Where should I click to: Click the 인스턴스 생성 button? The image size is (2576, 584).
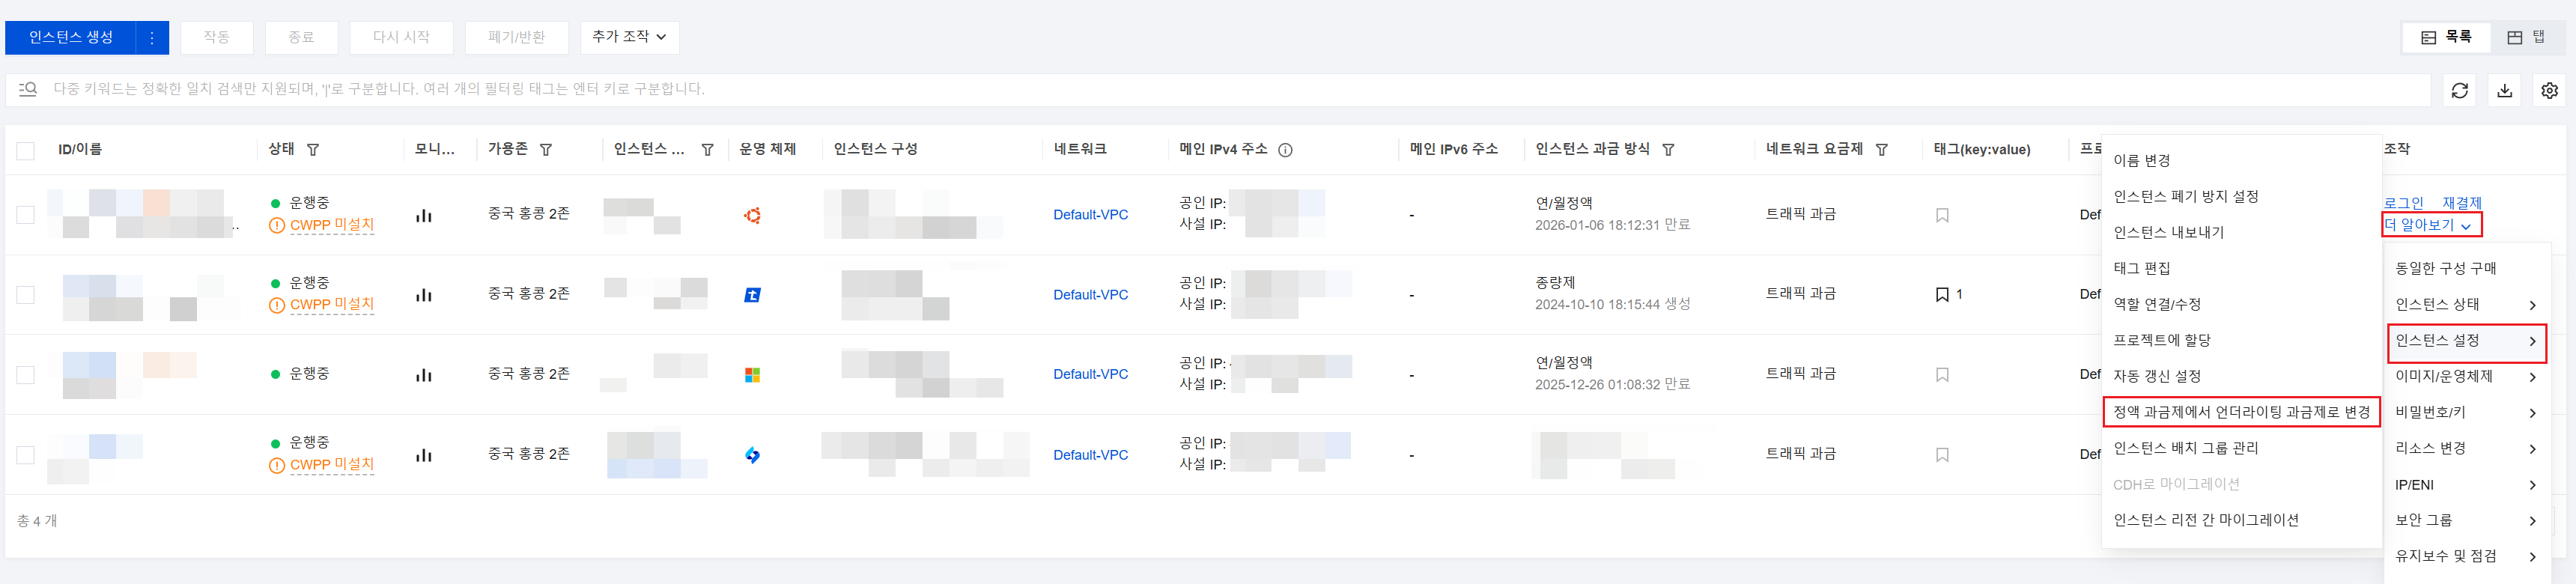pos(71,37)
